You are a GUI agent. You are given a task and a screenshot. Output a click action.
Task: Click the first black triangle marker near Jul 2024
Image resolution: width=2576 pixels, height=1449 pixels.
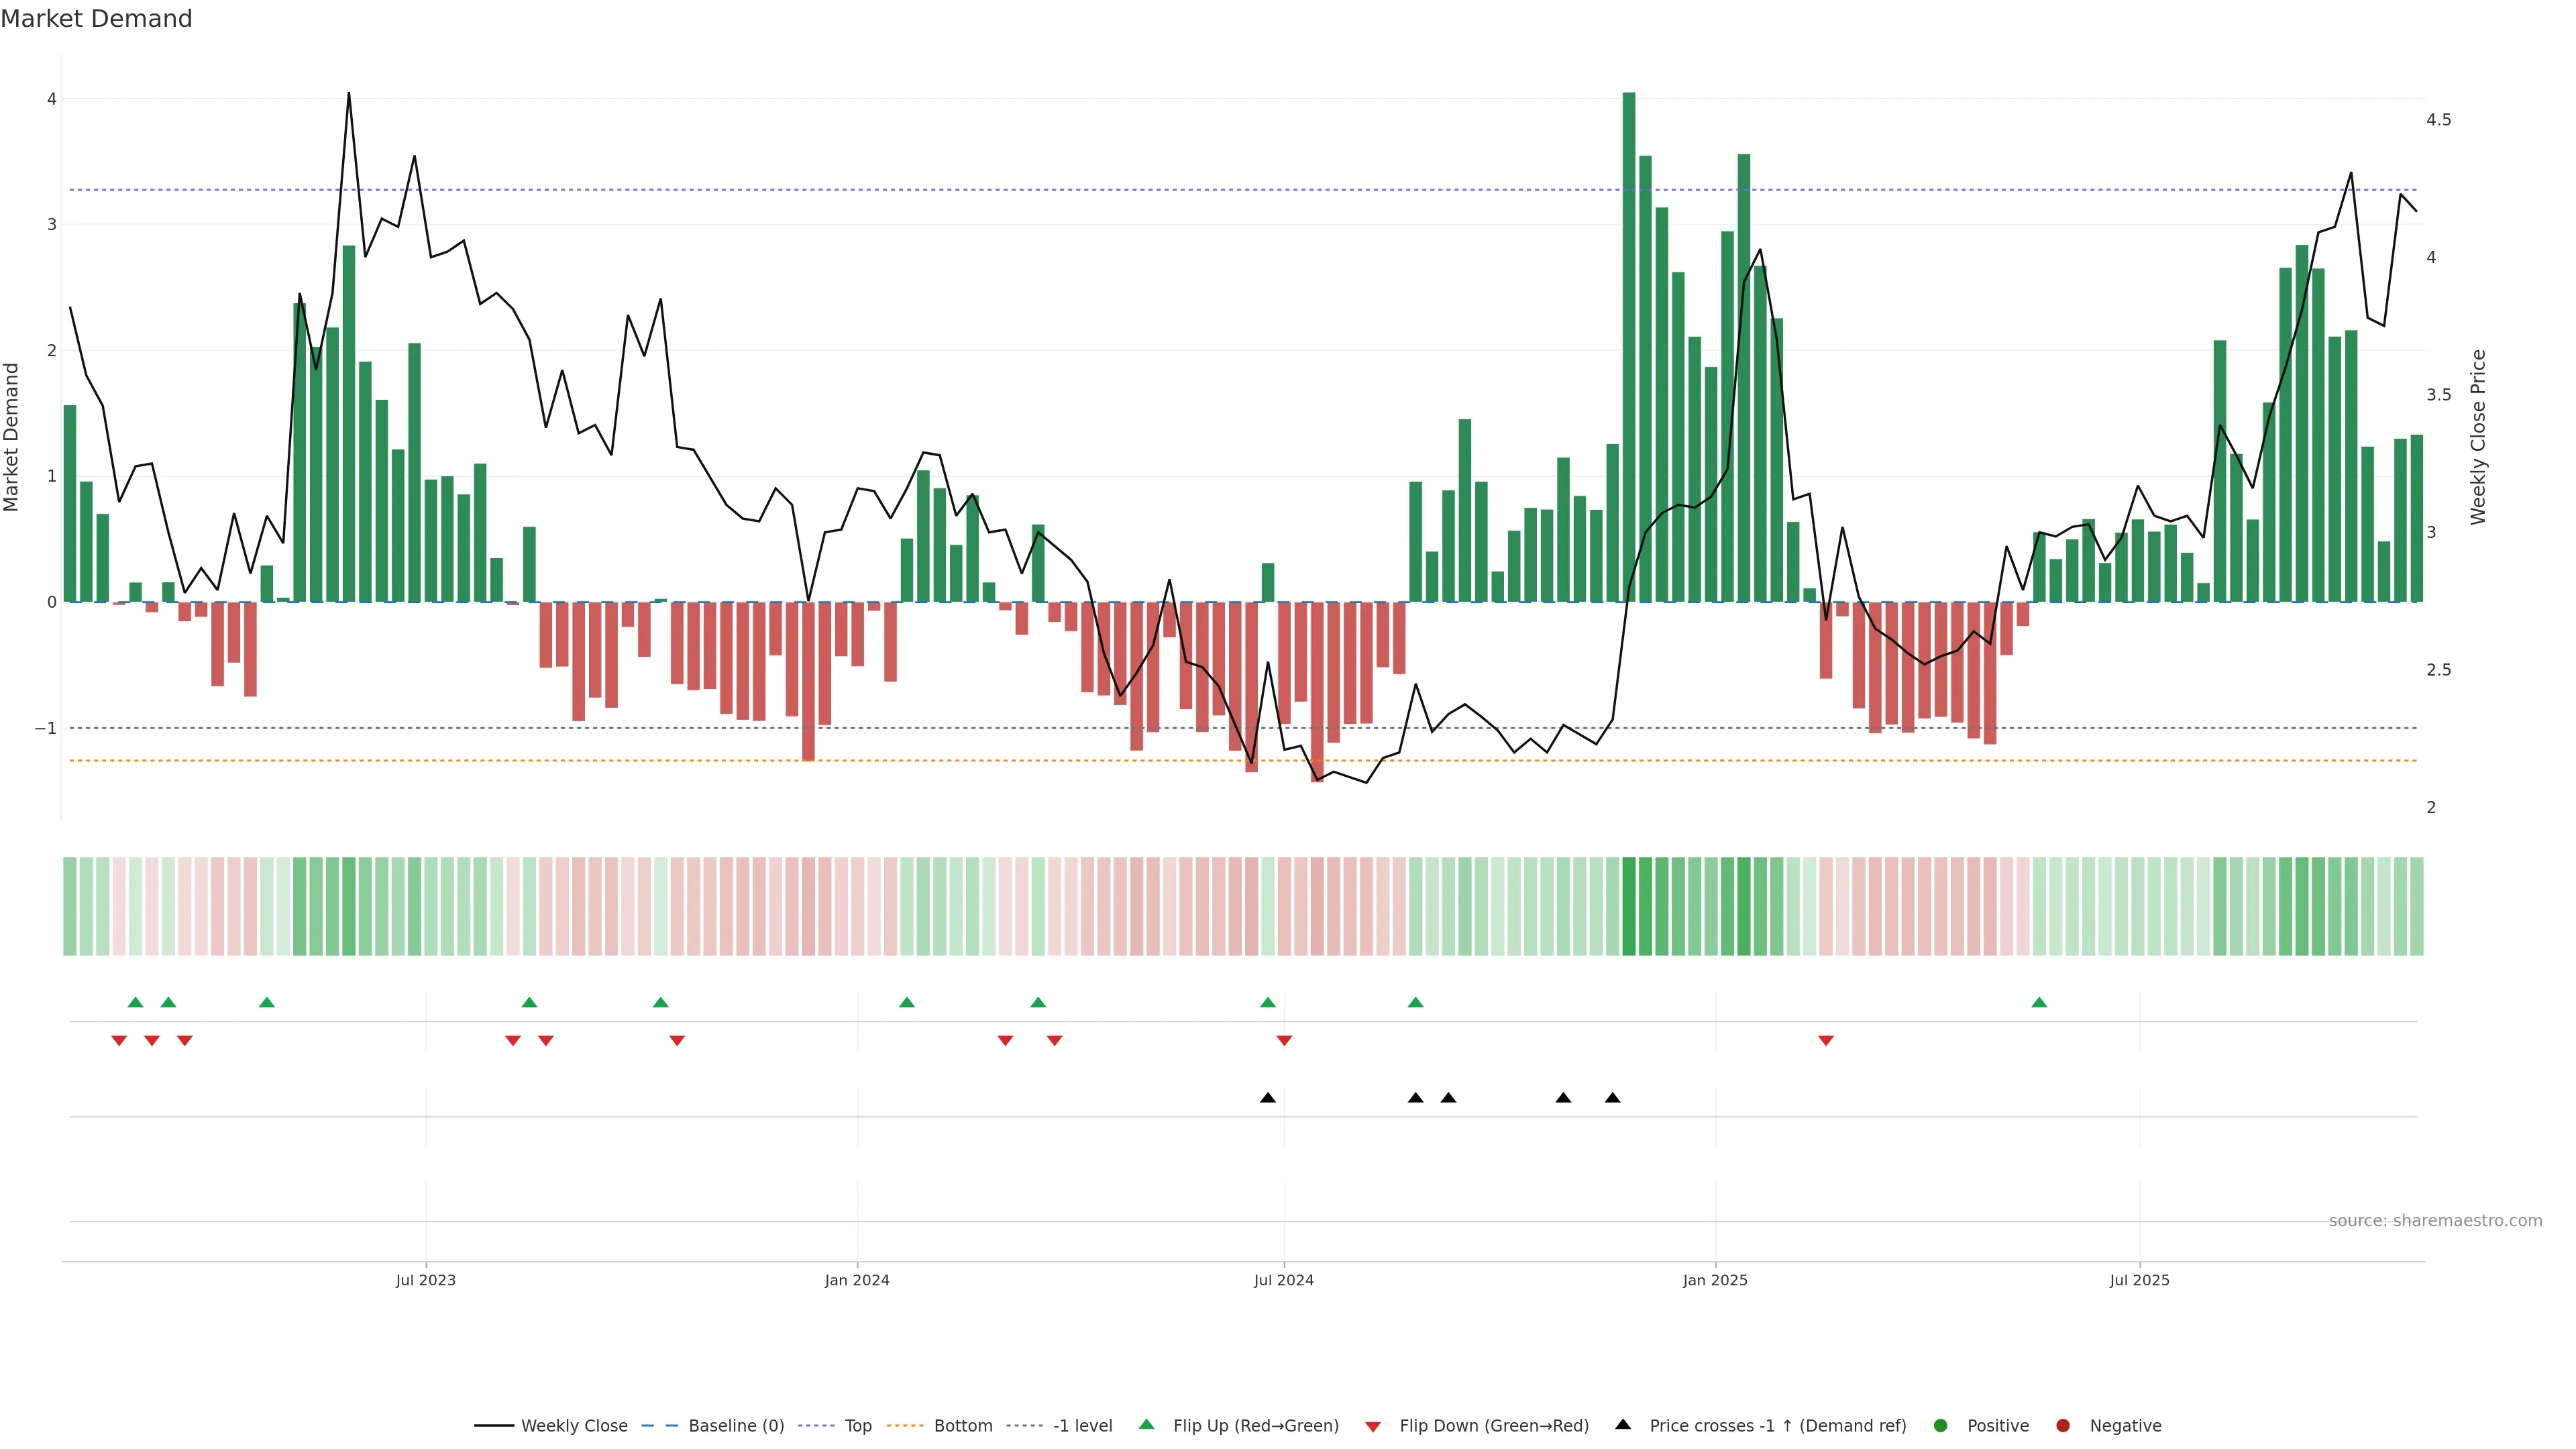click(x=1268, y=1098)
